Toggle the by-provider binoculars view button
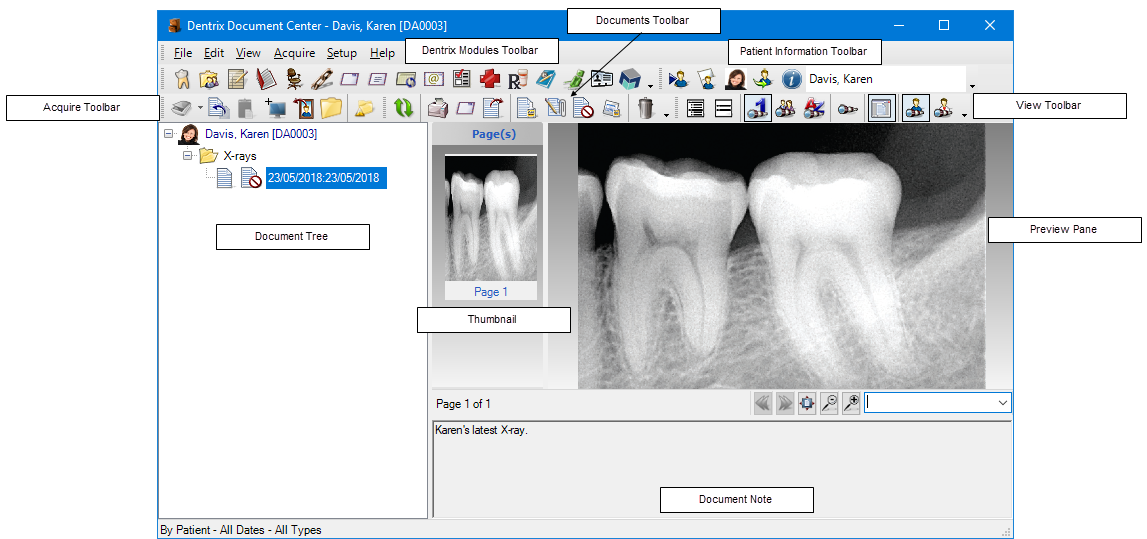Image resolution: width=1147 pixels, height=539 pixels. click(x=943, y=109)
